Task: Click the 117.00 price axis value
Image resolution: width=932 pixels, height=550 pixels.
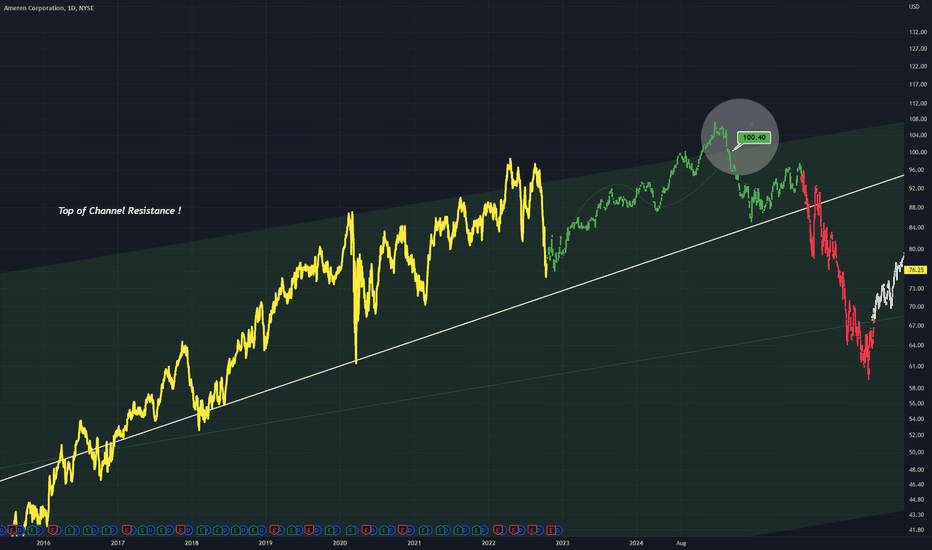Action: (x=918, y=84)
